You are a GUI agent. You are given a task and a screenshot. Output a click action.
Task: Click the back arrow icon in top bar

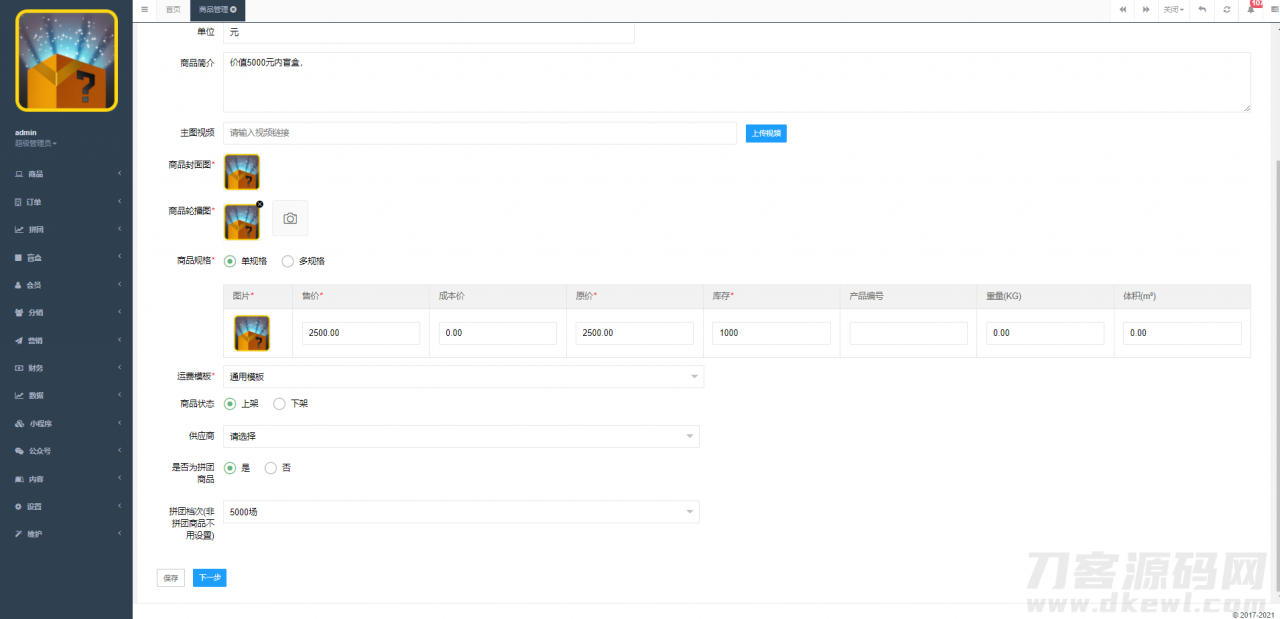(1202, 9)
